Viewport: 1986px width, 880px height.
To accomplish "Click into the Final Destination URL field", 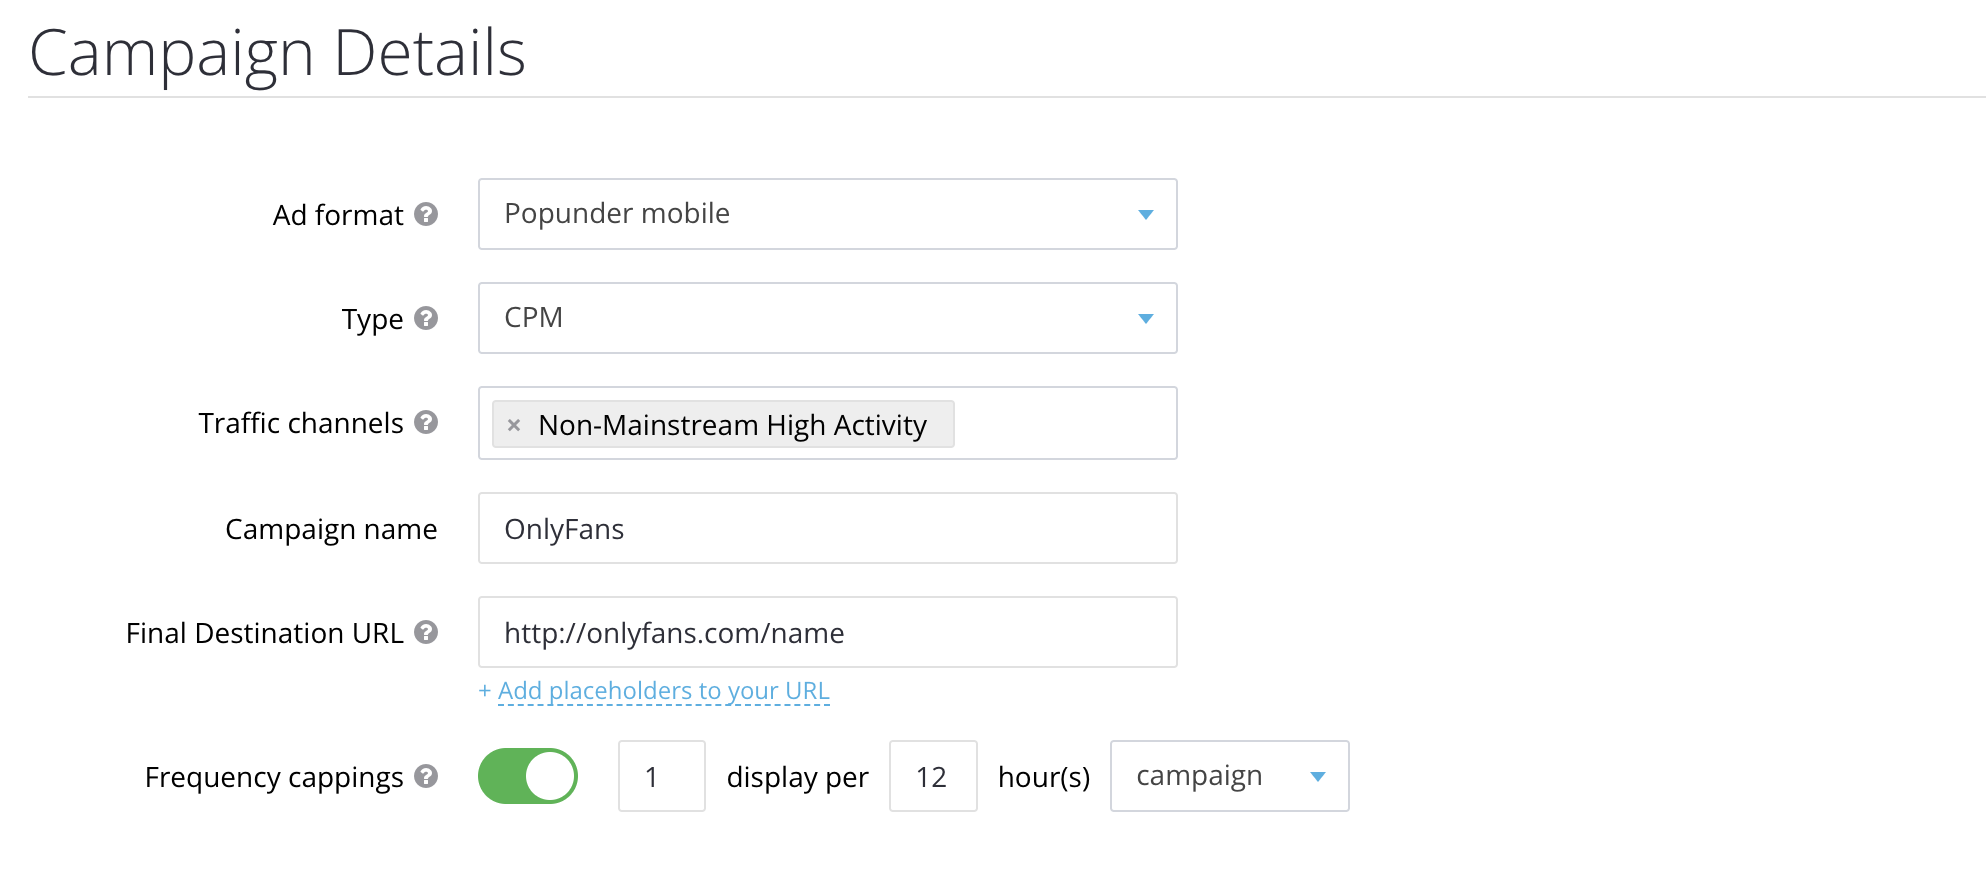I will [827, 633].
